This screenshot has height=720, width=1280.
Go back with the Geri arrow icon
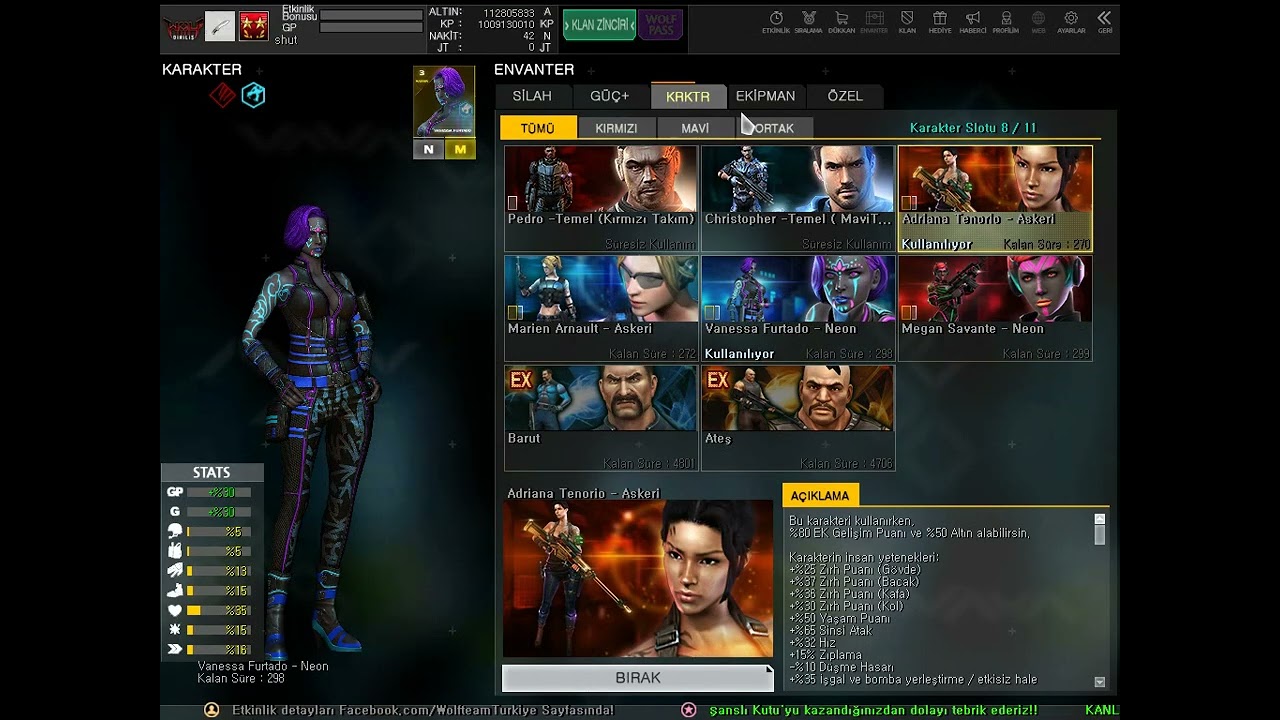click(x=1104, y=22)
